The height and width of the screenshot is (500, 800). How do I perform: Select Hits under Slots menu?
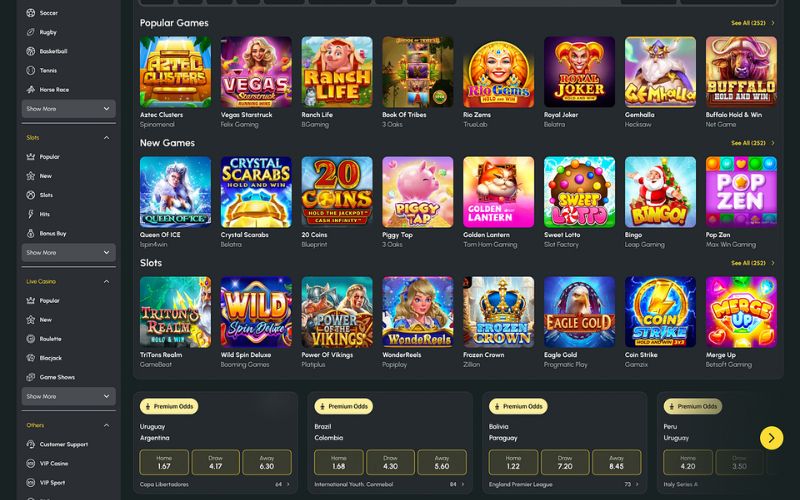pyautogui.click(x=44, y=214)
